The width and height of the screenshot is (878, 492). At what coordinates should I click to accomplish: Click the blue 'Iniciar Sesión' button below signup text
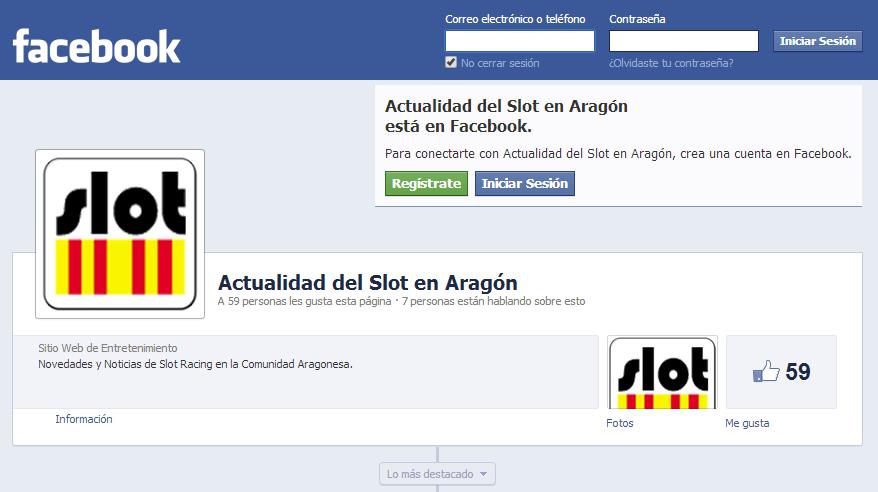tap(525, 184)
